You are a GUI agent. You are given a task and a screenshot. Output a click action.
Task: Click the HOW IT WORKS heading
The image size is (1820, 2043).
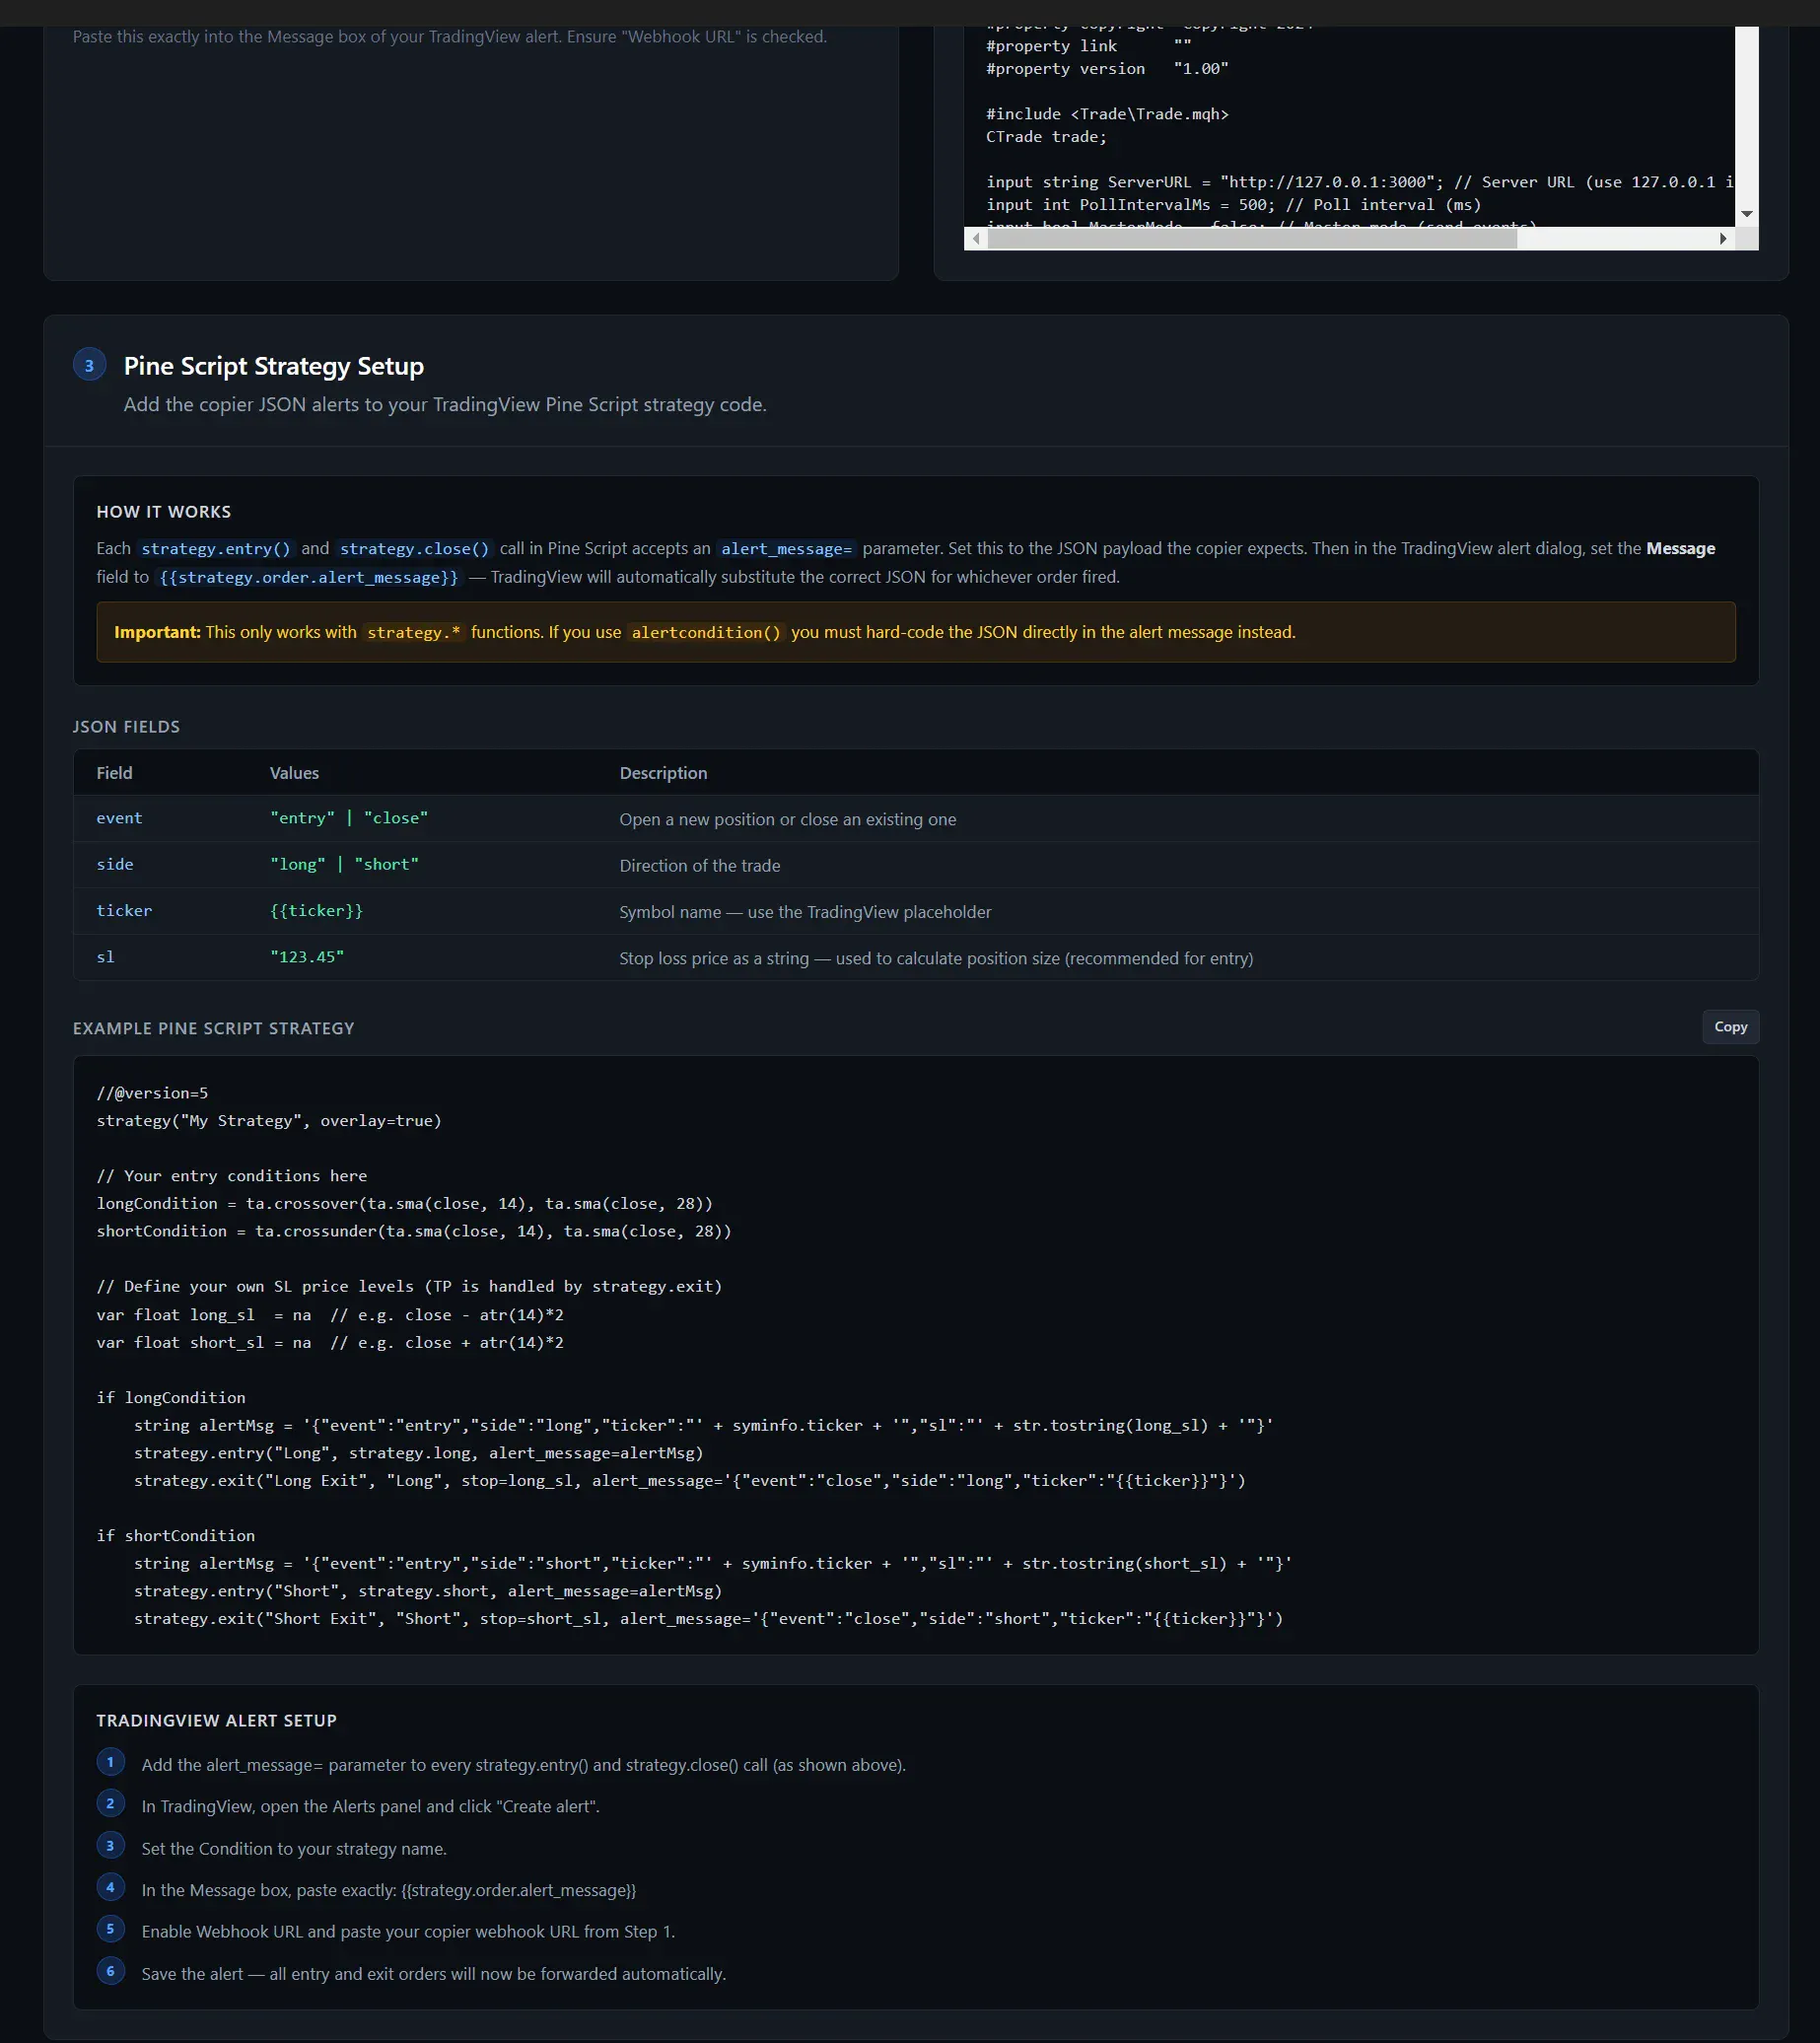pyautogui.click(x=164, y=512)
